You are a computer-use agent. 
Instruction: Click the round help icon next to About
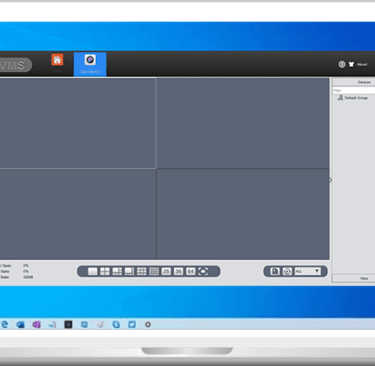pyautogui.click(x=342, y=64)
